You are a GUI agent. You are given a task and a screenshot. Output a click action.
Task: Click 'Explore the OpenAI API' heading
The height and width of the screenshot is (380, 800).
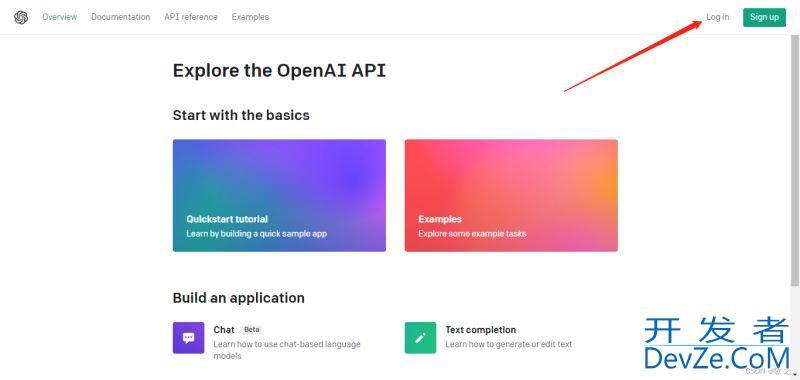(x=279, y=70)
